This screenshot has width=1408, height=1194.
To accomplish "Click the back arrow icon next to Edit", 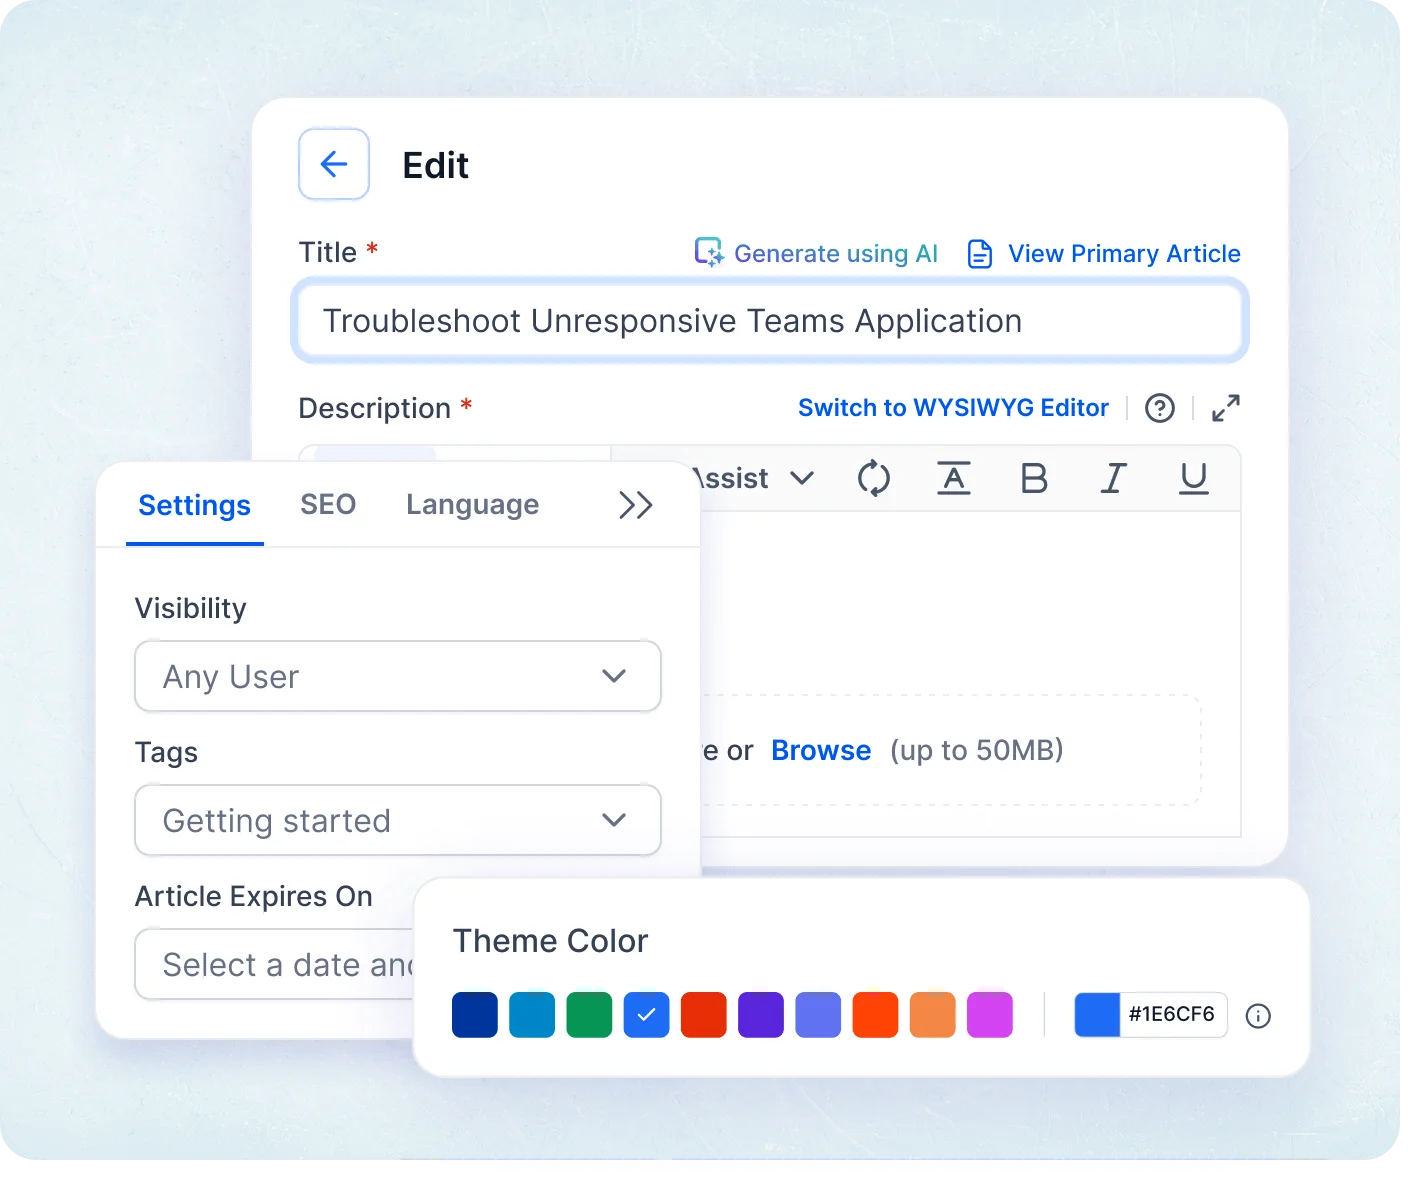I will click(x=333, y=164).
